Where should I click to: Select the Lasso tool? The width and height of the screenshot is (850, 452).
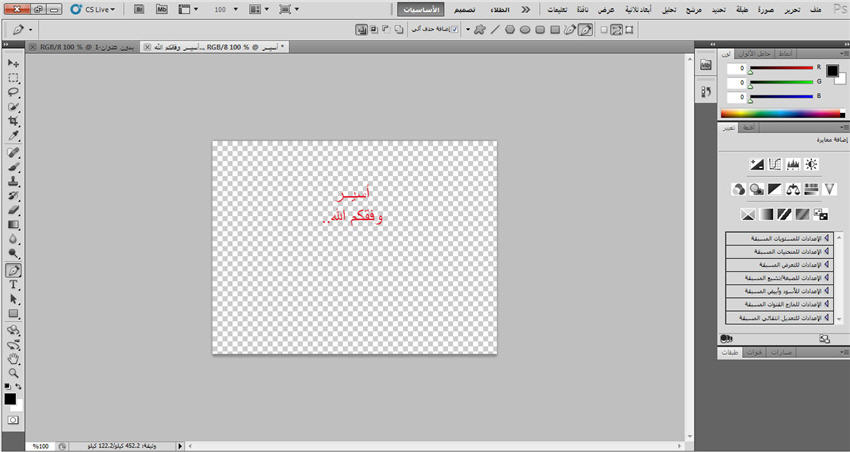[x=13, y=92]
